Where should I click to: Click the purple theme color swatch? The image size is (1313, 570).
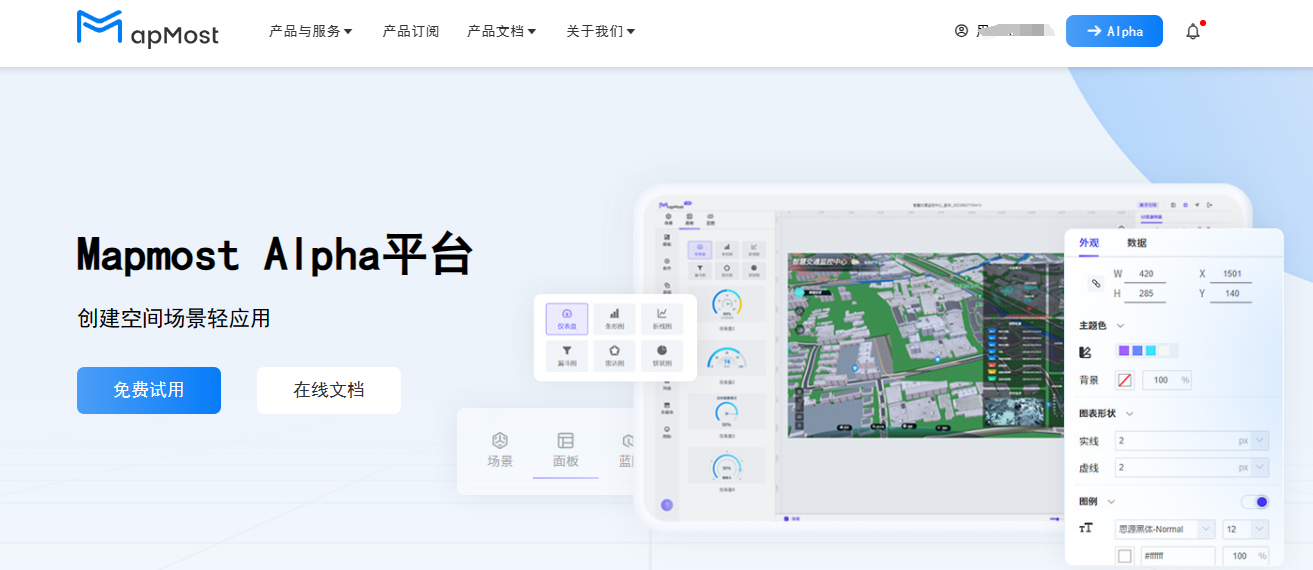coord(1124,351)
